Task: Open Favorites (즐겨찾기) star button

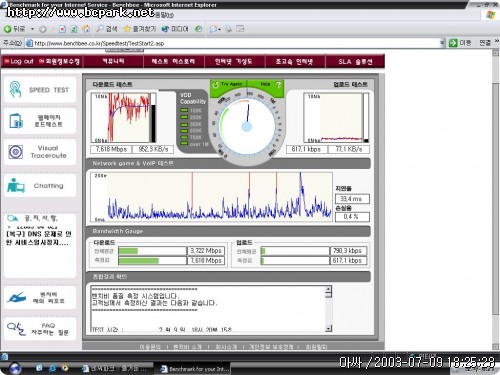Action: tap(139, 29)
